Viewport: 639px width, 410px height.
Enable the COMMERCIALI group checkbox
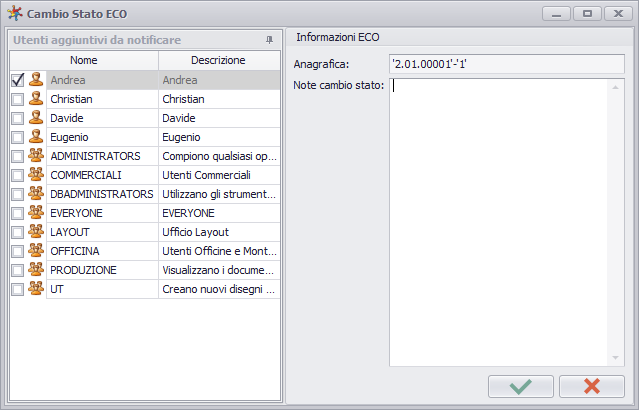[18, 175]
